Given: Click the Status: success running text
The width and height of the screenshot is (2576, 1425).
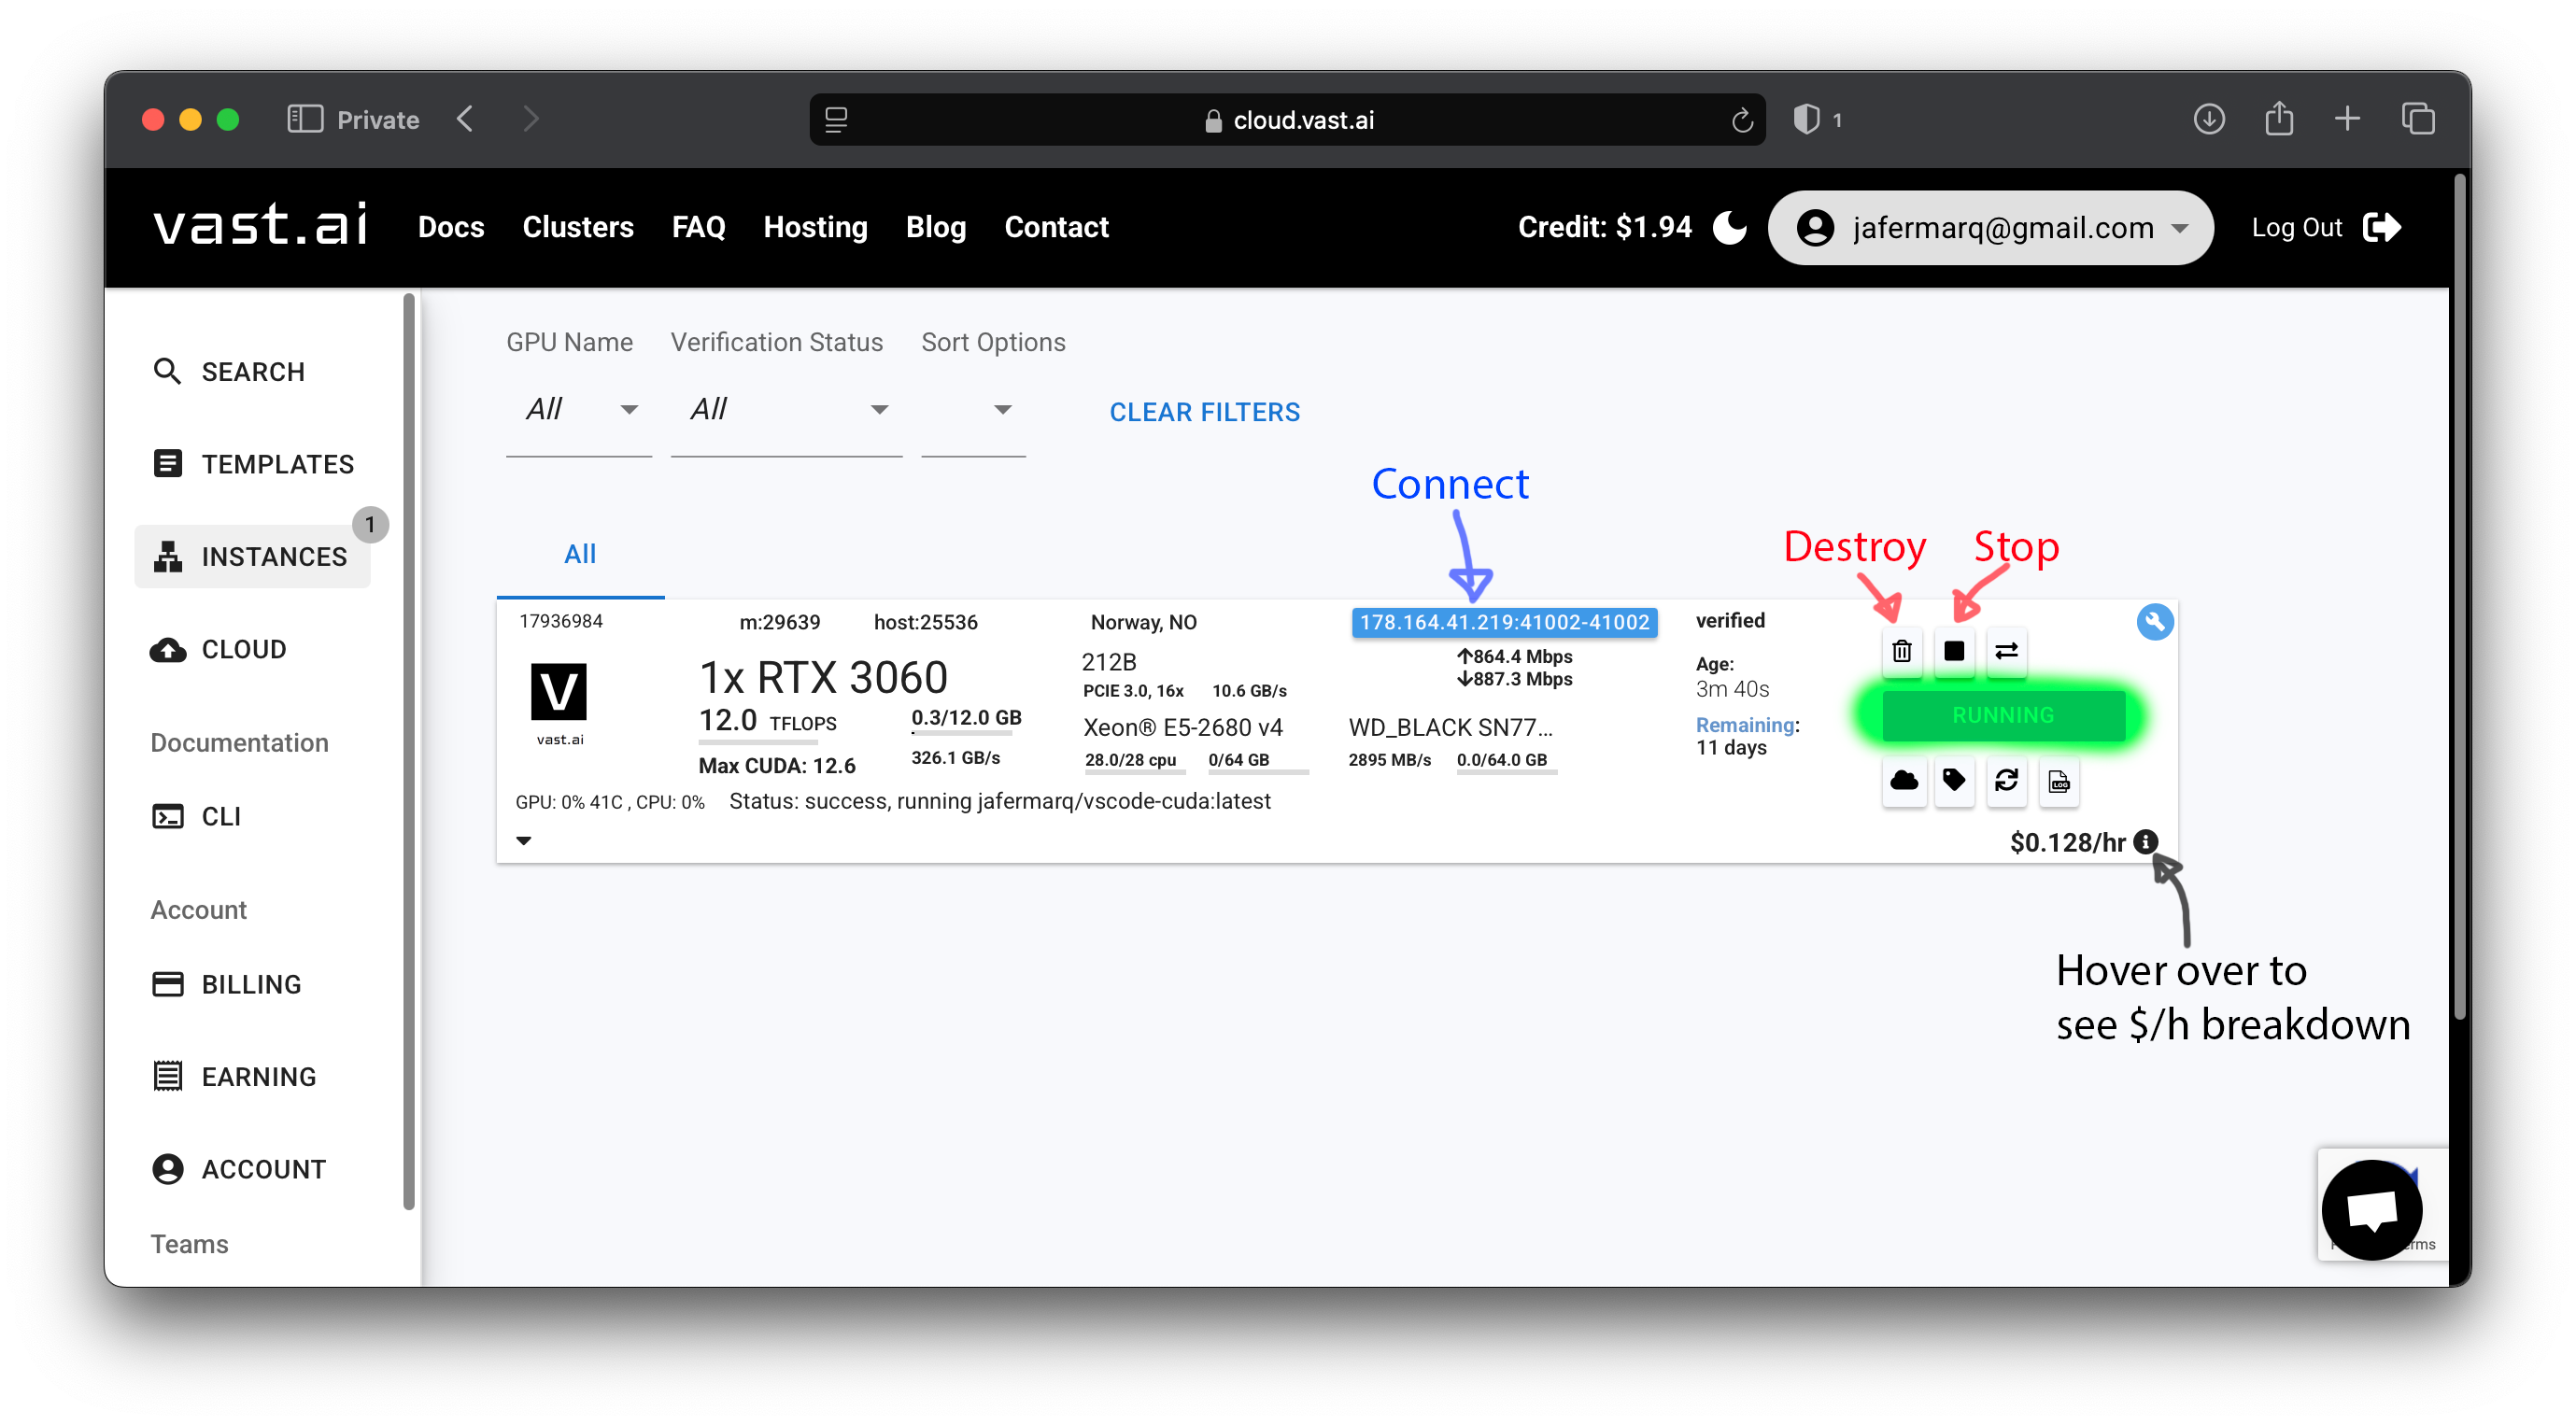Looking at the screenshot, I should tap(999, 801).
